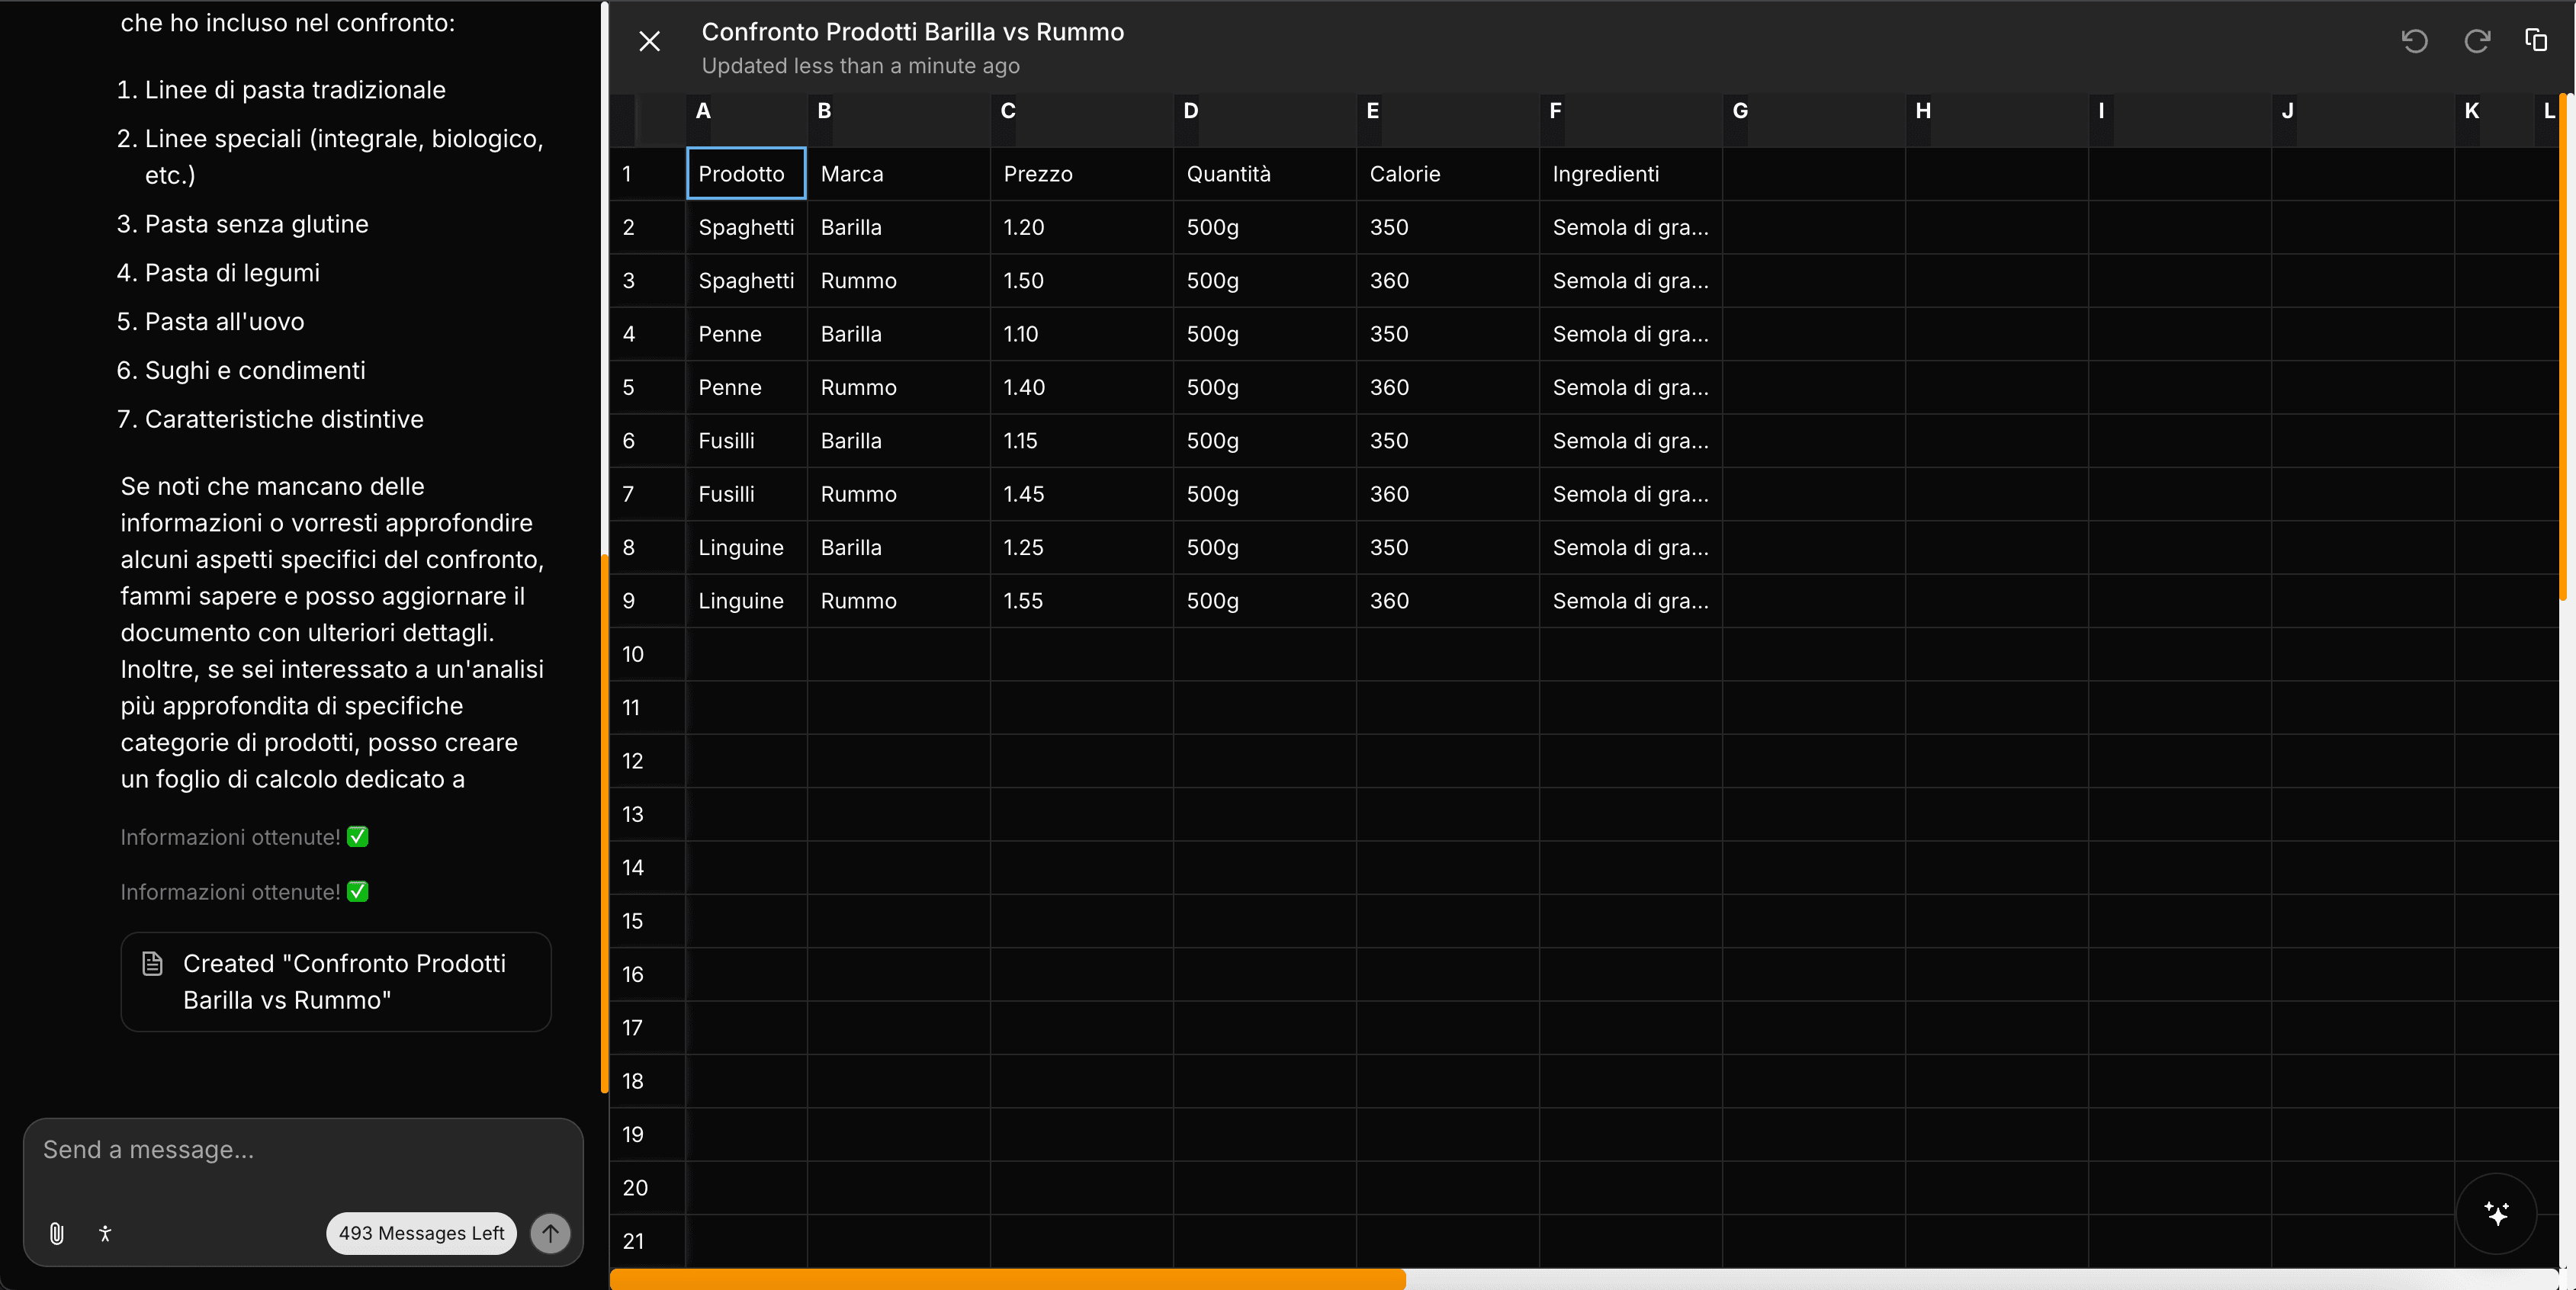The height and width of the screenshot is (1290, 2576).
Task: Click the undo arrow icon
Action: pyautogui.click(x=2415, y=41)
